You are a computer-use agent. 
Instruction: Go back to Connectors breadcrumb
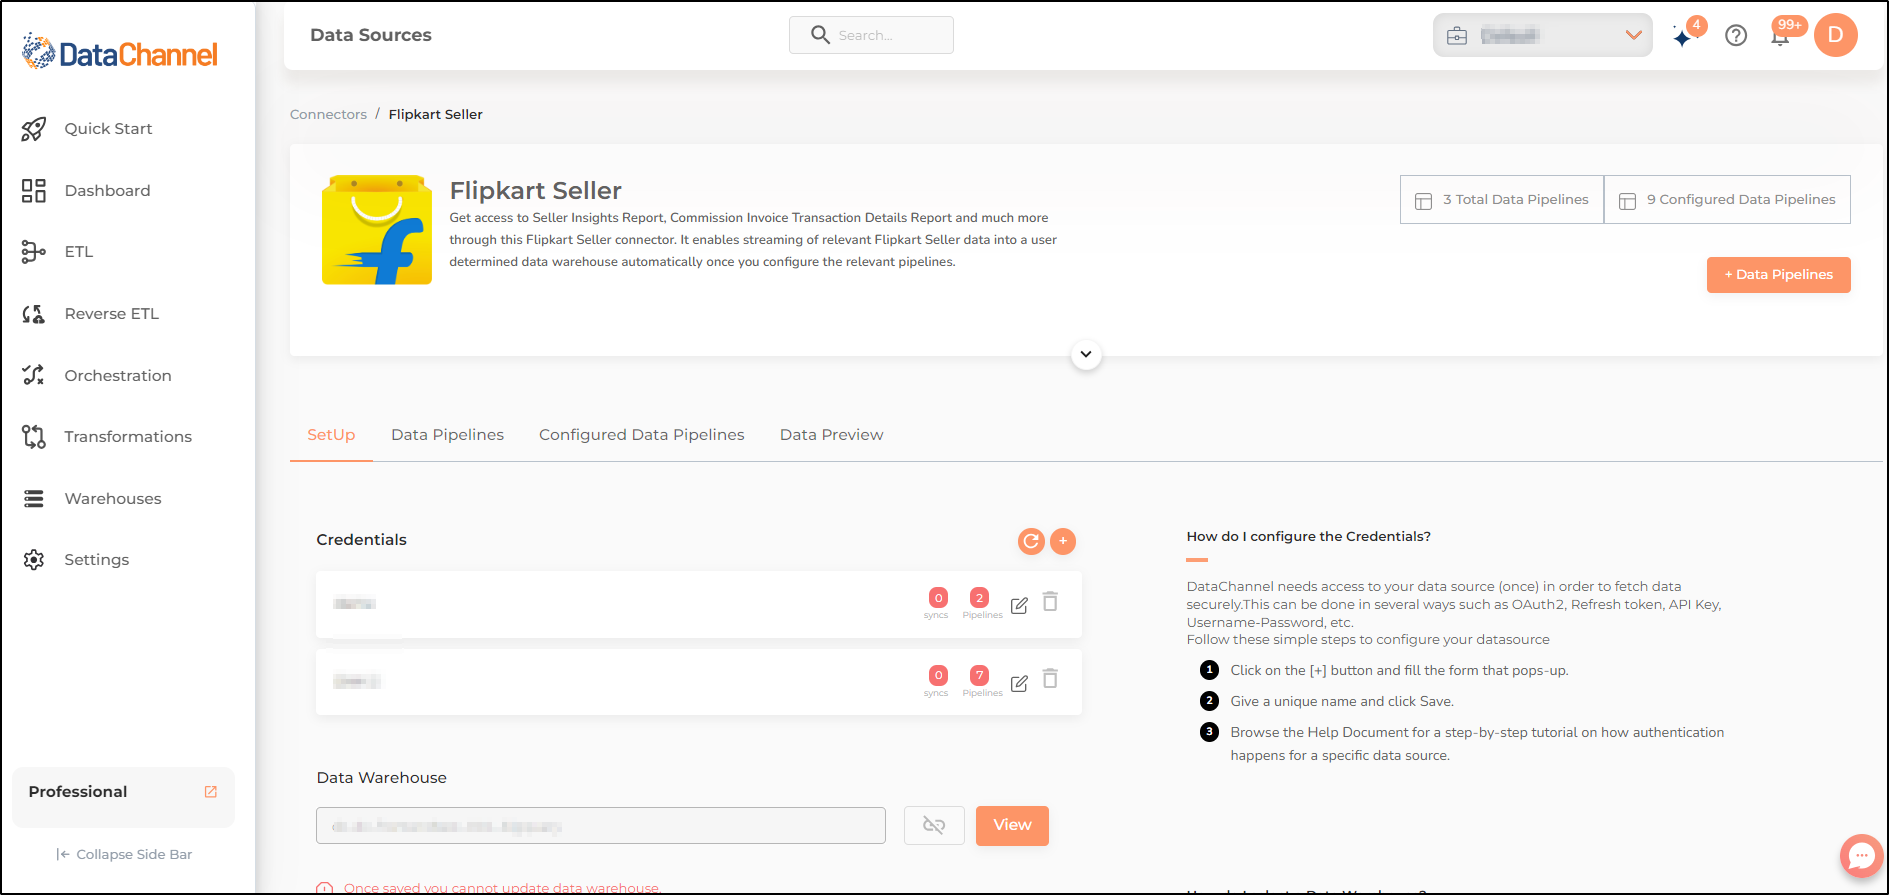click(328, 115)
